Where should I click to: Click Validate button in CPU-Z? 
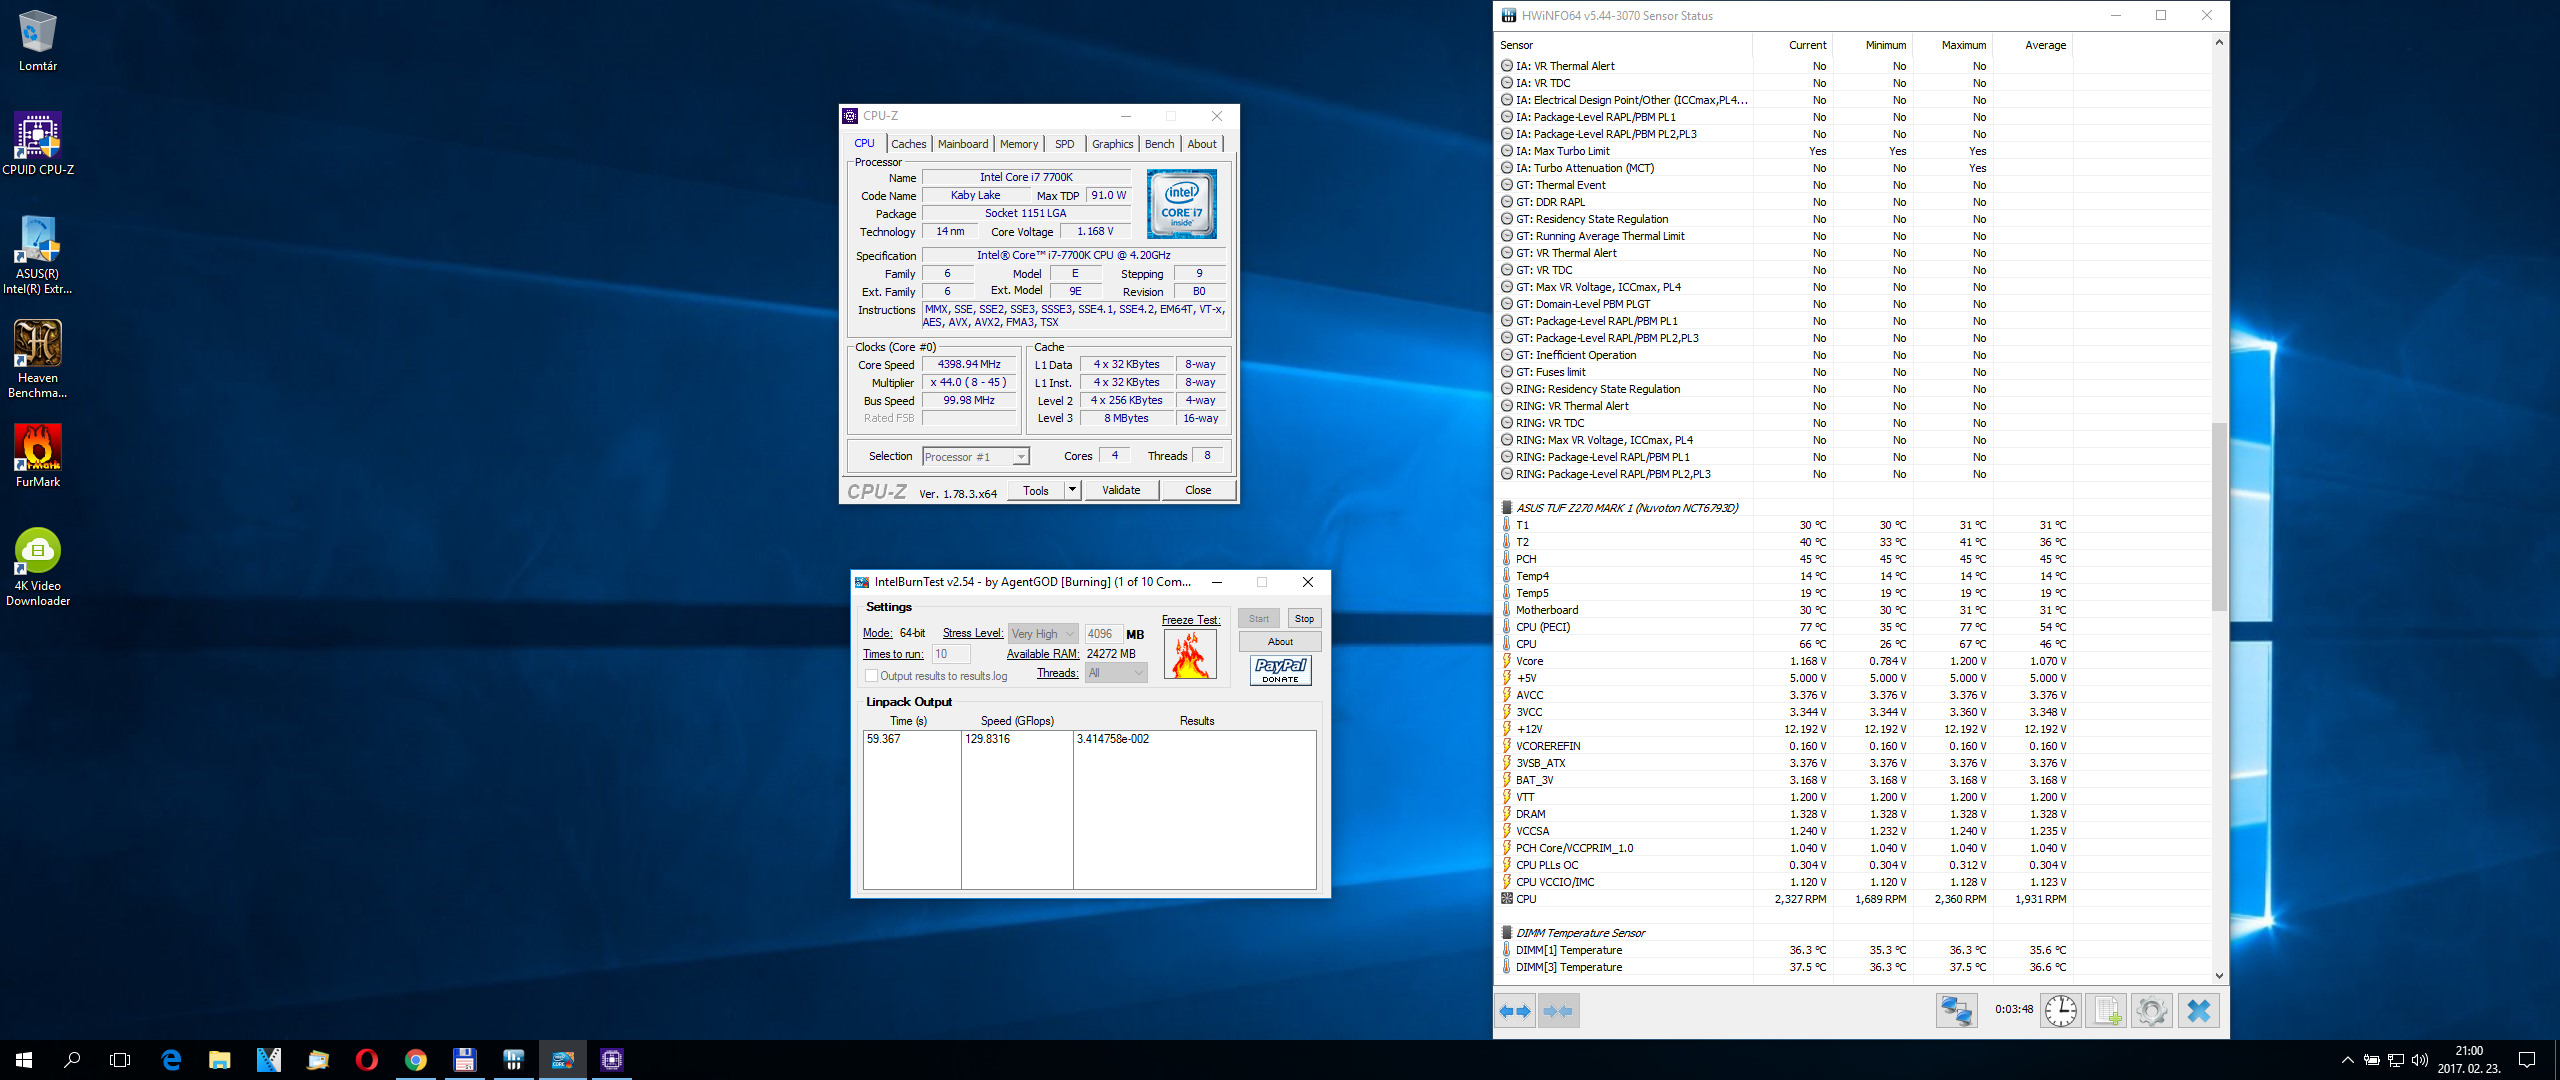(1120, 490)
